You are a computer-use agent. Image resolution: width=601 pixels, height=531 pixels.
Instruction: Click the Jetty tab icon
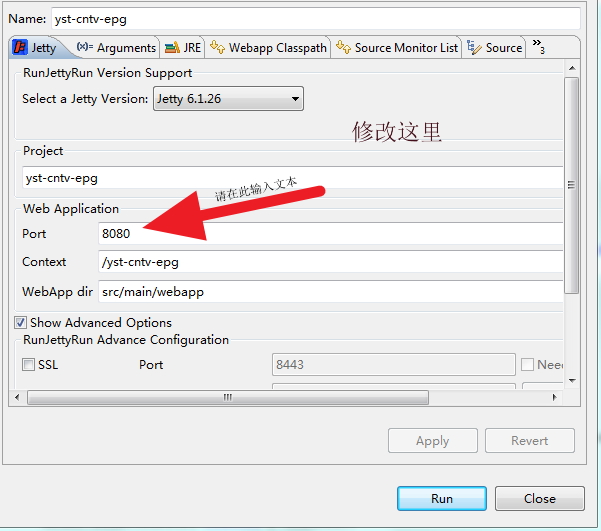pyautogui.click(x=20, y=48)
